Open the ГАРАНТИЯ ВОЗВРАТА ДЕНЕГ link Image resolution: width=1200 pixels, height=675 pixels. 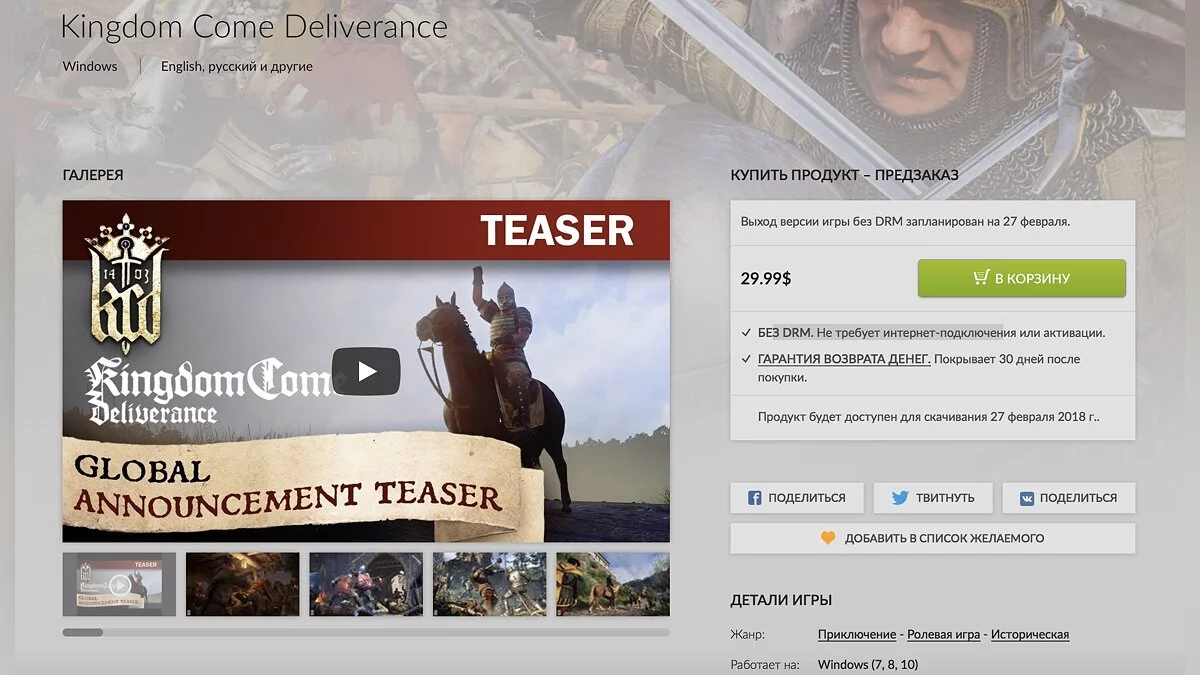coord(844,359)
